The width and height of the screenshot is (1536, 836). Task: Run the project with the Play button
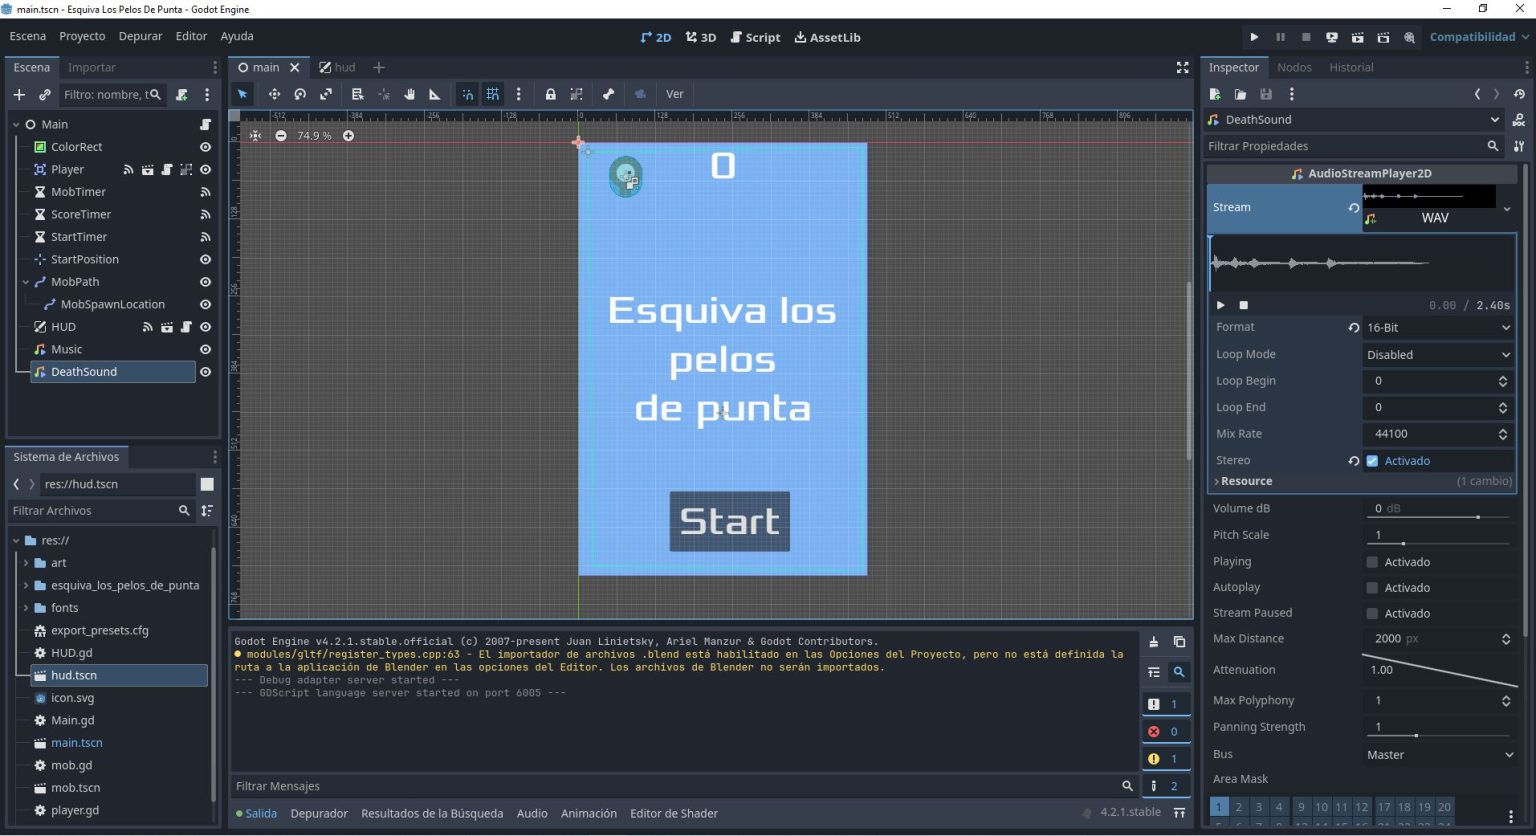[1255, 36]
